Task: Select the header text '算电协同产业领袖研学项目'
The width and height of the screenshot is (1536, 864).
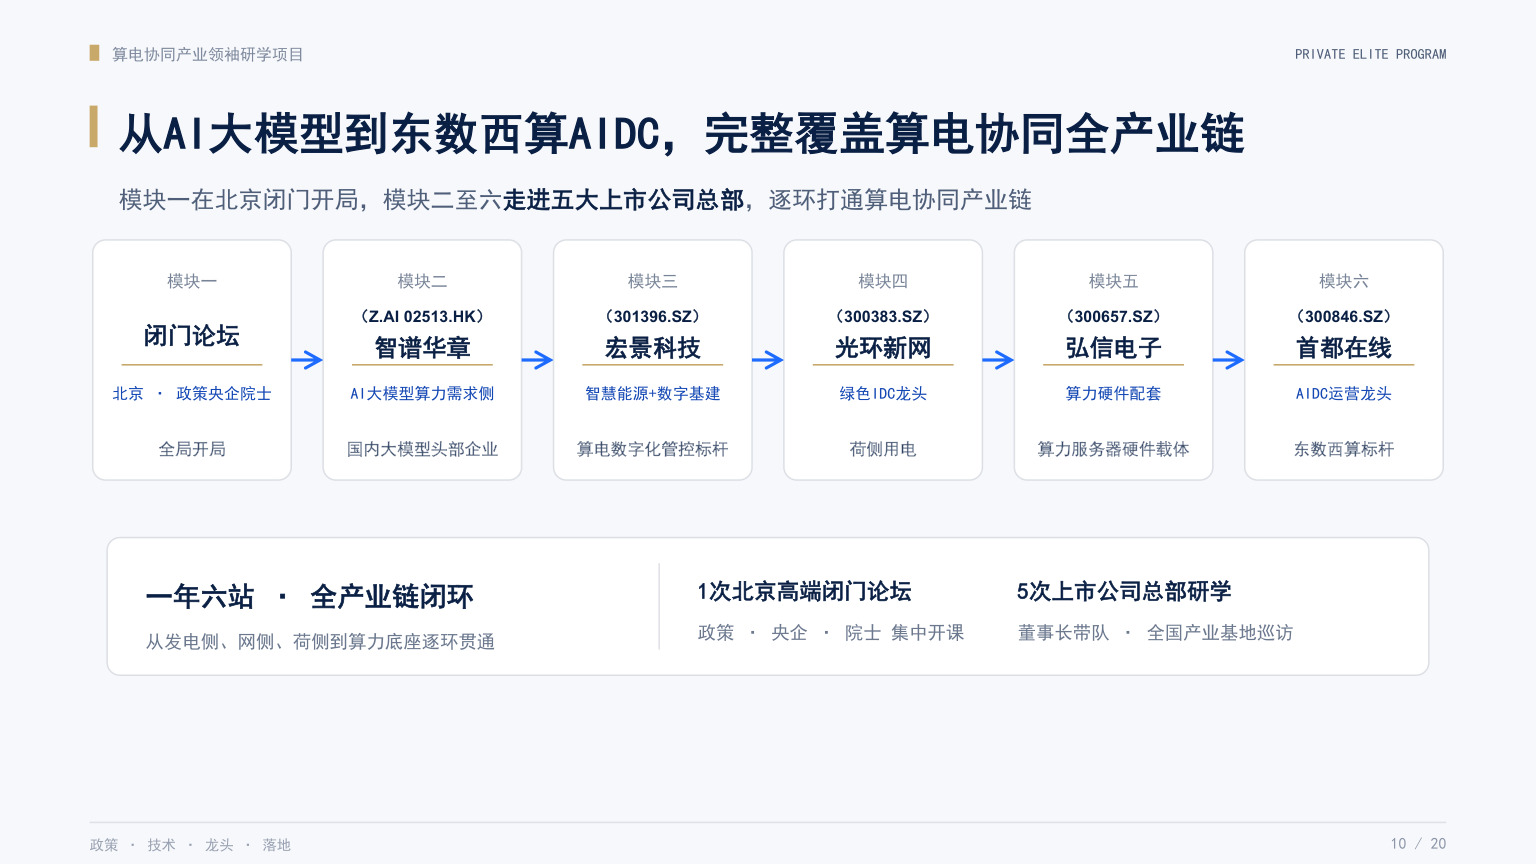Action: [207, 54]
